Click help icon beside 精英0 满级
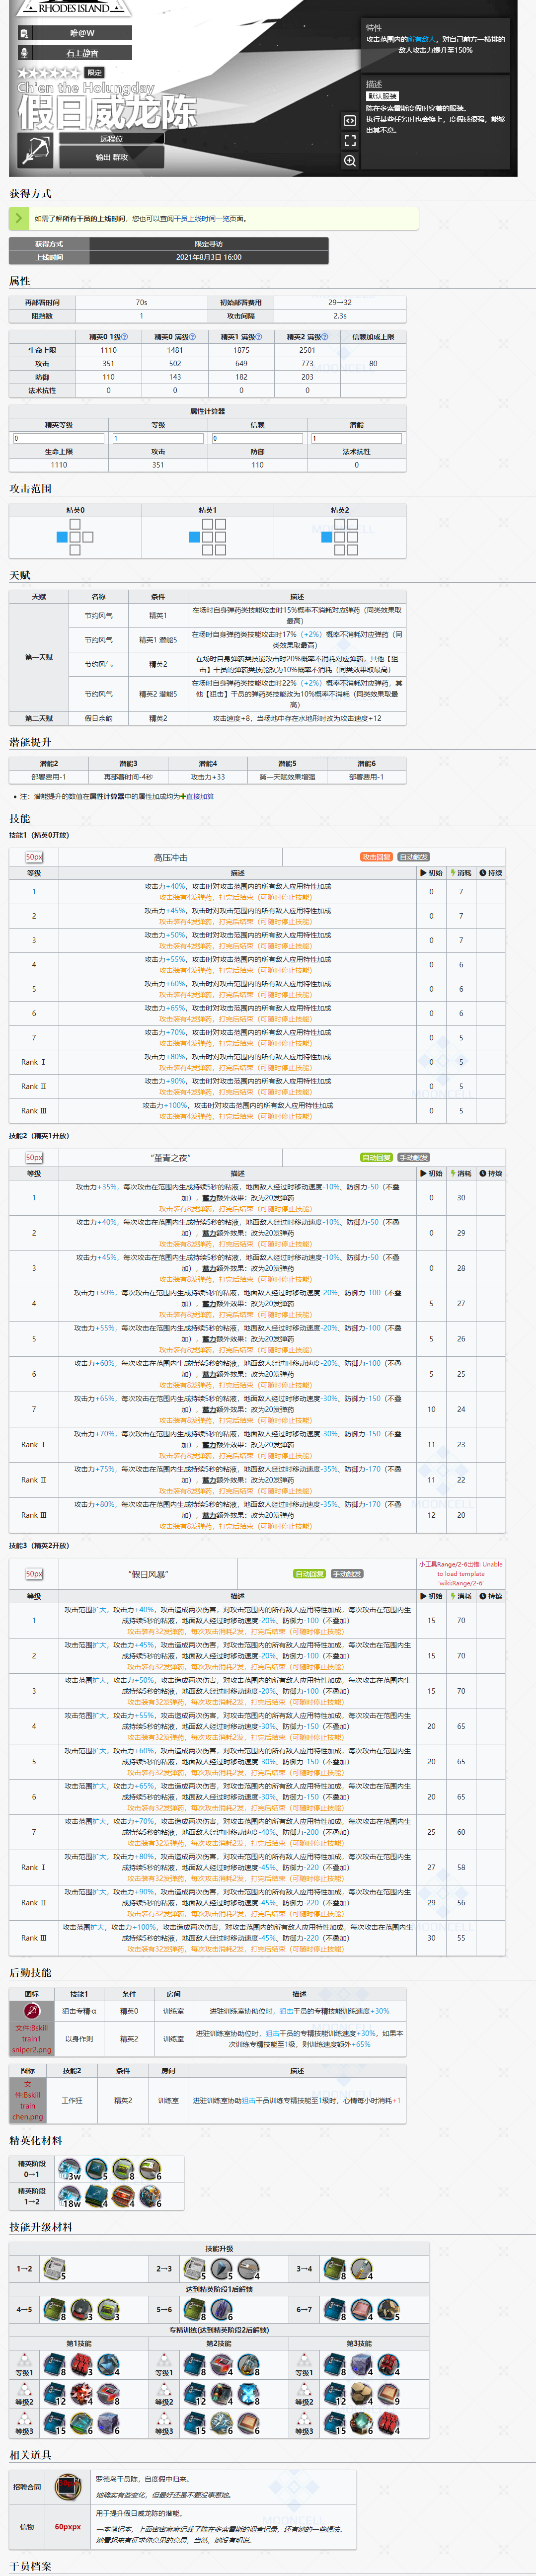This screenshot has width=536, height=2576. [x=193, y=336]
